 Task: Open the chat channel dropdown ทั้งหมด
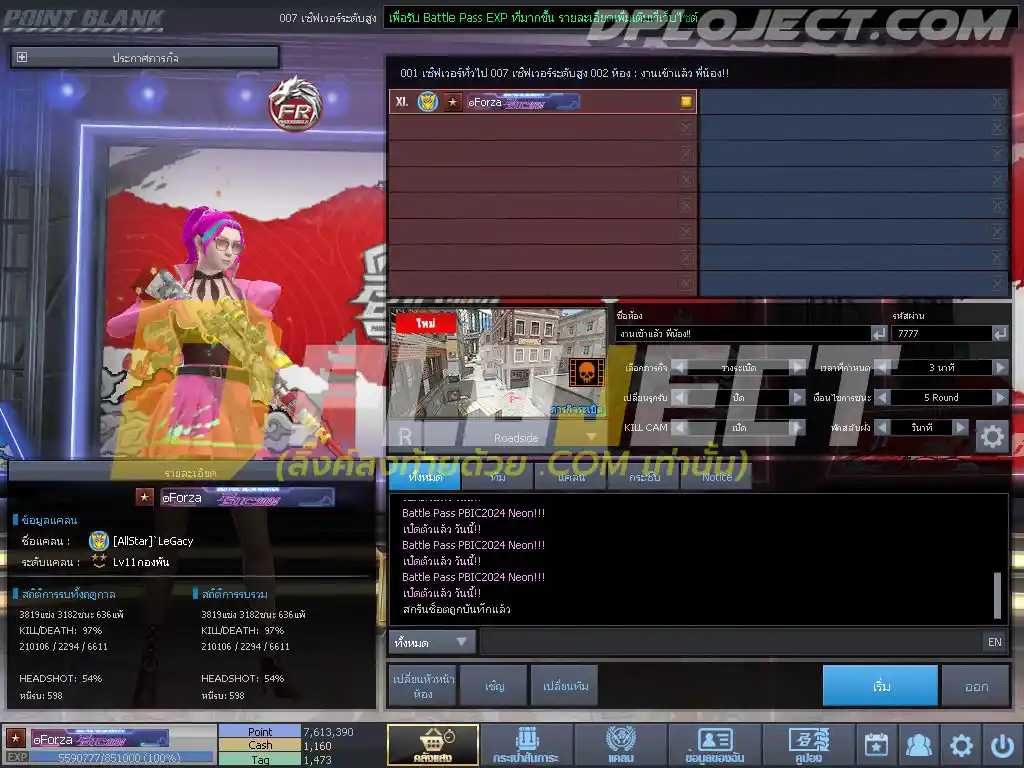(432, 643)
